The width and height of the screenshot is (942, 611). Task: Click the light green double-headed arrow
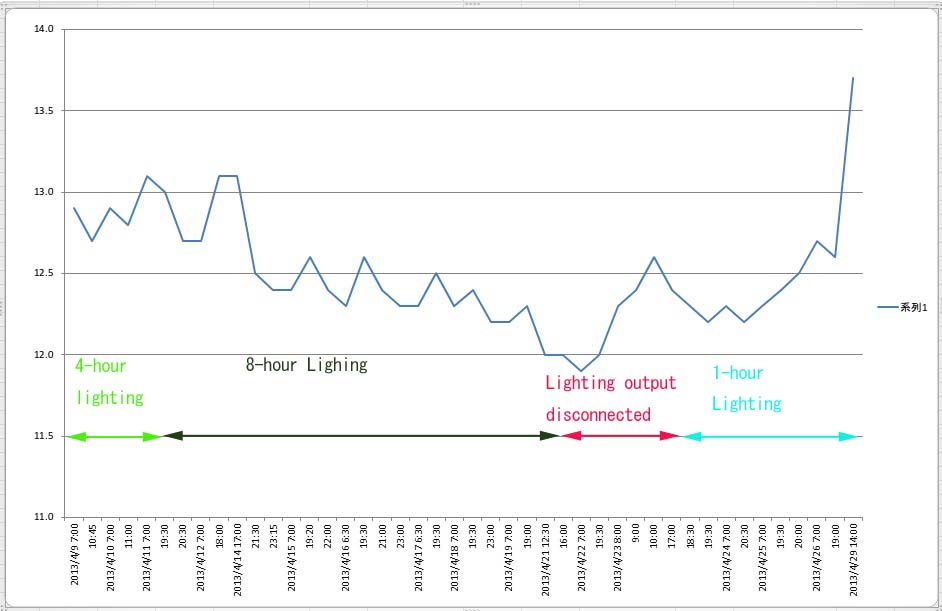pos(115,437)
